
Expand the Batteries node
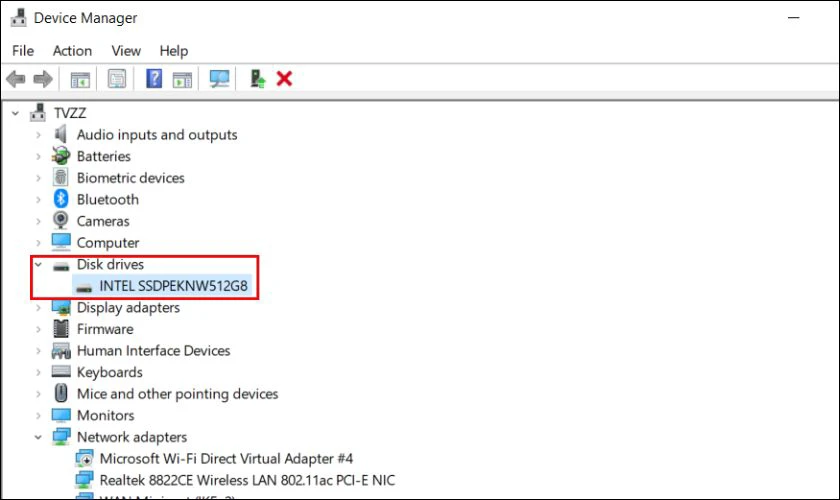click(x=38, y=156)
